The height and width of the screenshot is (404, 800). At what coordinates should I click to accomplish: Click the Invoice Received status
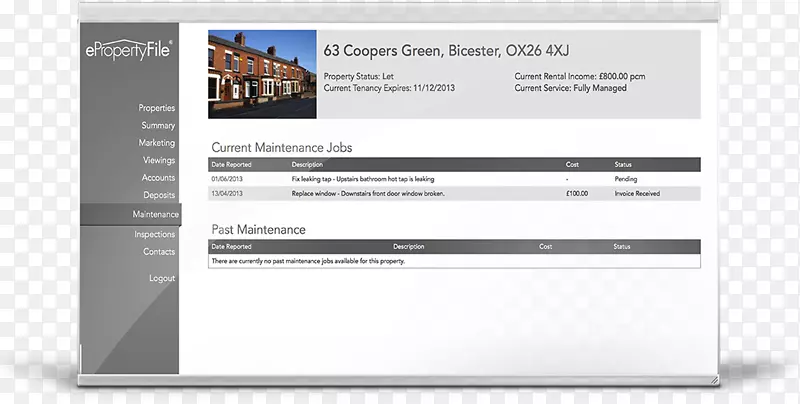click(x=636, y=193)
